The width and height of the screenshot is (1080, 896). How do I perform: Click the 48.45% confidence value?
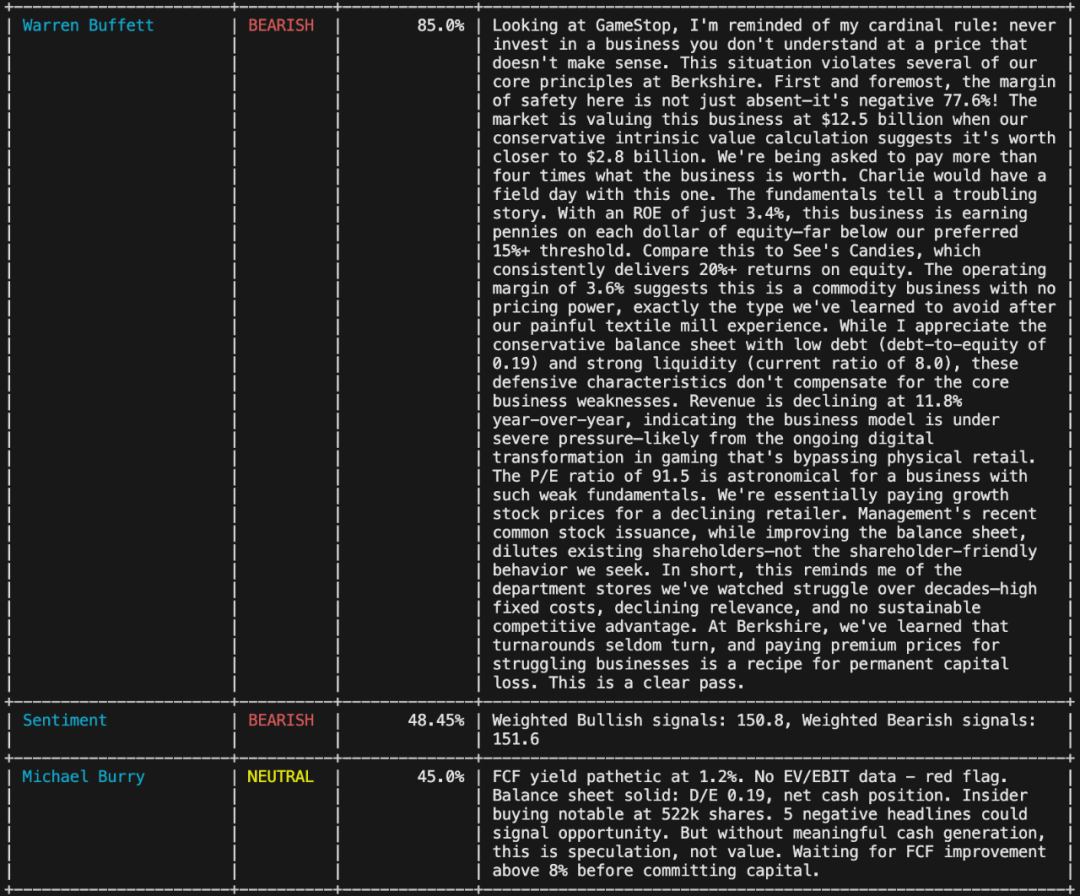(x=435, y=720)
